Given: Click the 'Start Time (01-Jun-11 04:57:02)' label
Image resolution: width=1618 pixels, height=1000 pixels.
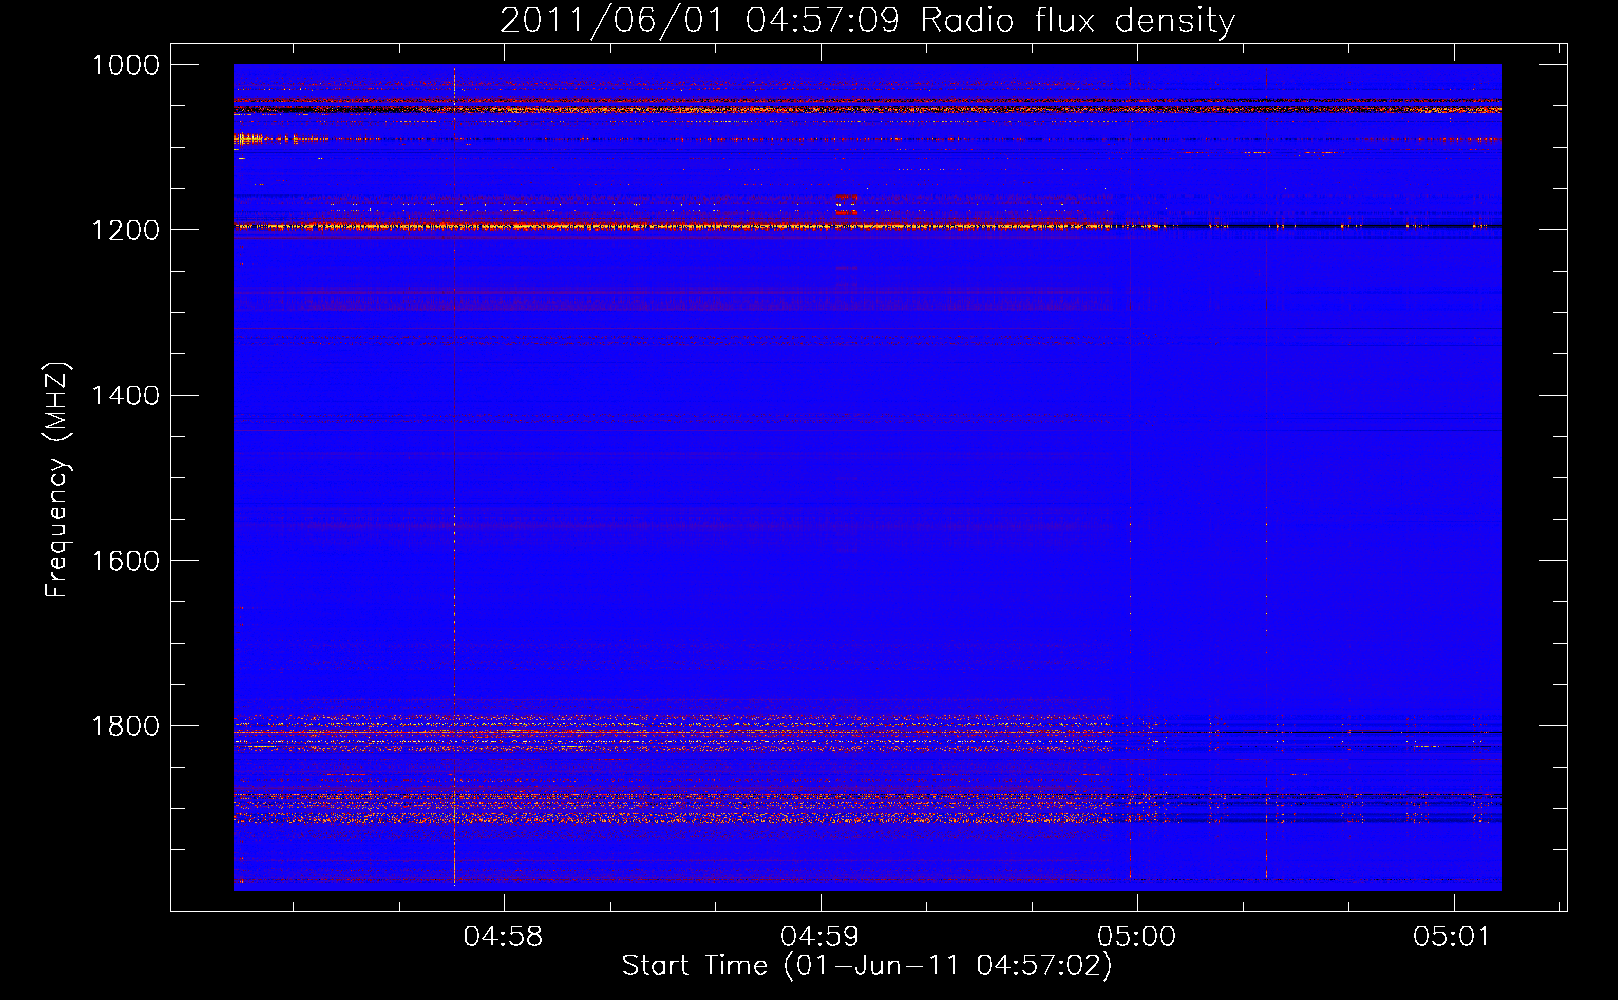Looking at the screenshot, I should 867,966.
